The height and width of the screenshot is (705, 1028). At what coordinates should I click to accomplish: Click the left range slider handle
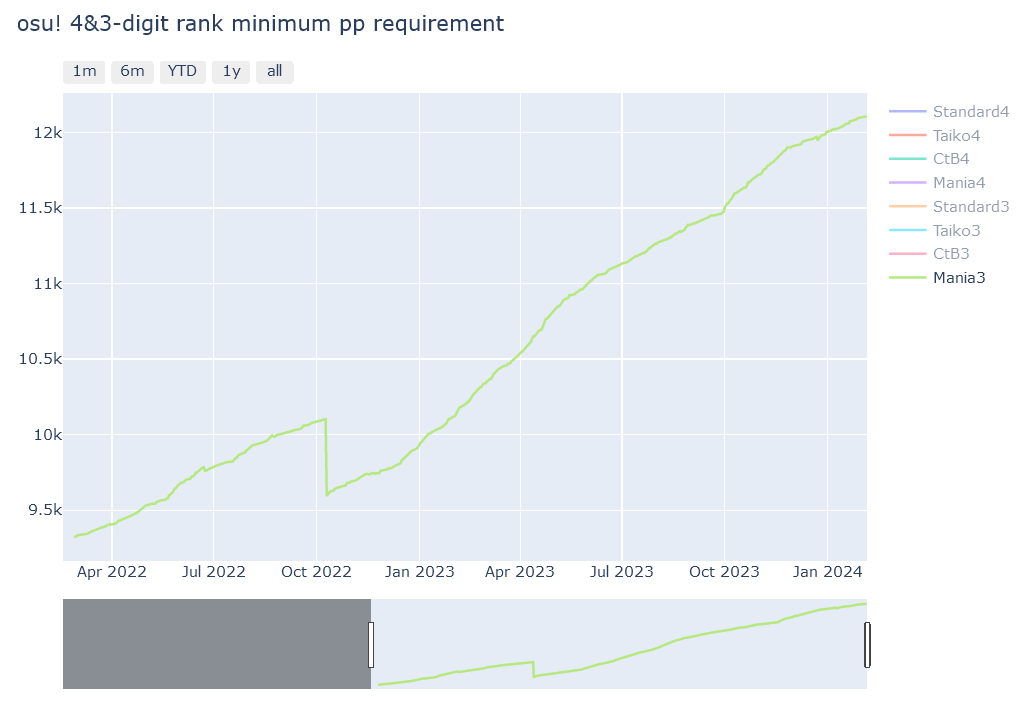pos(371,644)
